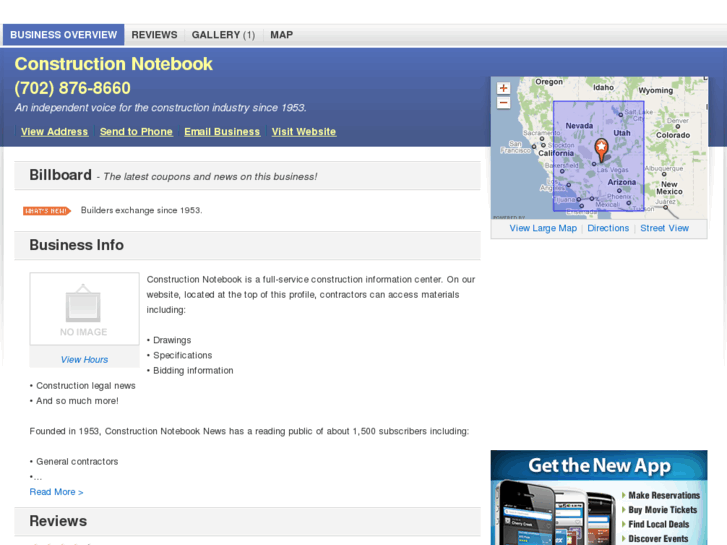
Task: Click 'Discover Events' in the app banner
Action: [658, 539]
